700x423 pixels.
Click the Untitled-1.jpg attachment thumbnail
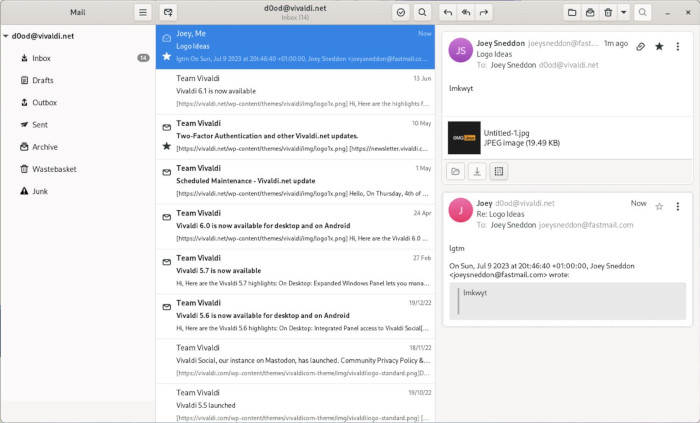click(463, 137)
